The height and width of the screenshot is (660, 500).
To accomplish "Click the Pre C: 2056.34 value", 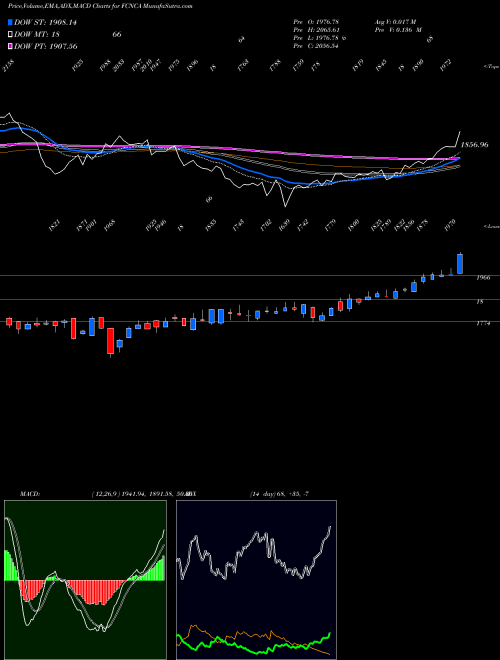I will [316, 46].
